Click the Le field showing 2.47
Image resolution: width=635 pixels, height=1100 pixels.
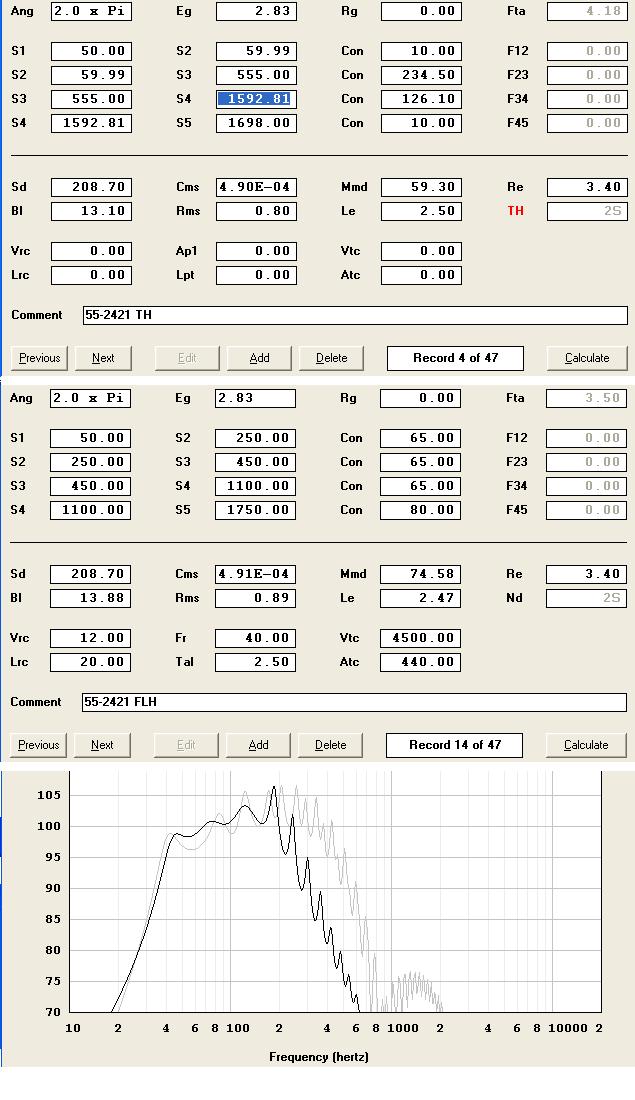pyautogui.click(x=421, y=598)
